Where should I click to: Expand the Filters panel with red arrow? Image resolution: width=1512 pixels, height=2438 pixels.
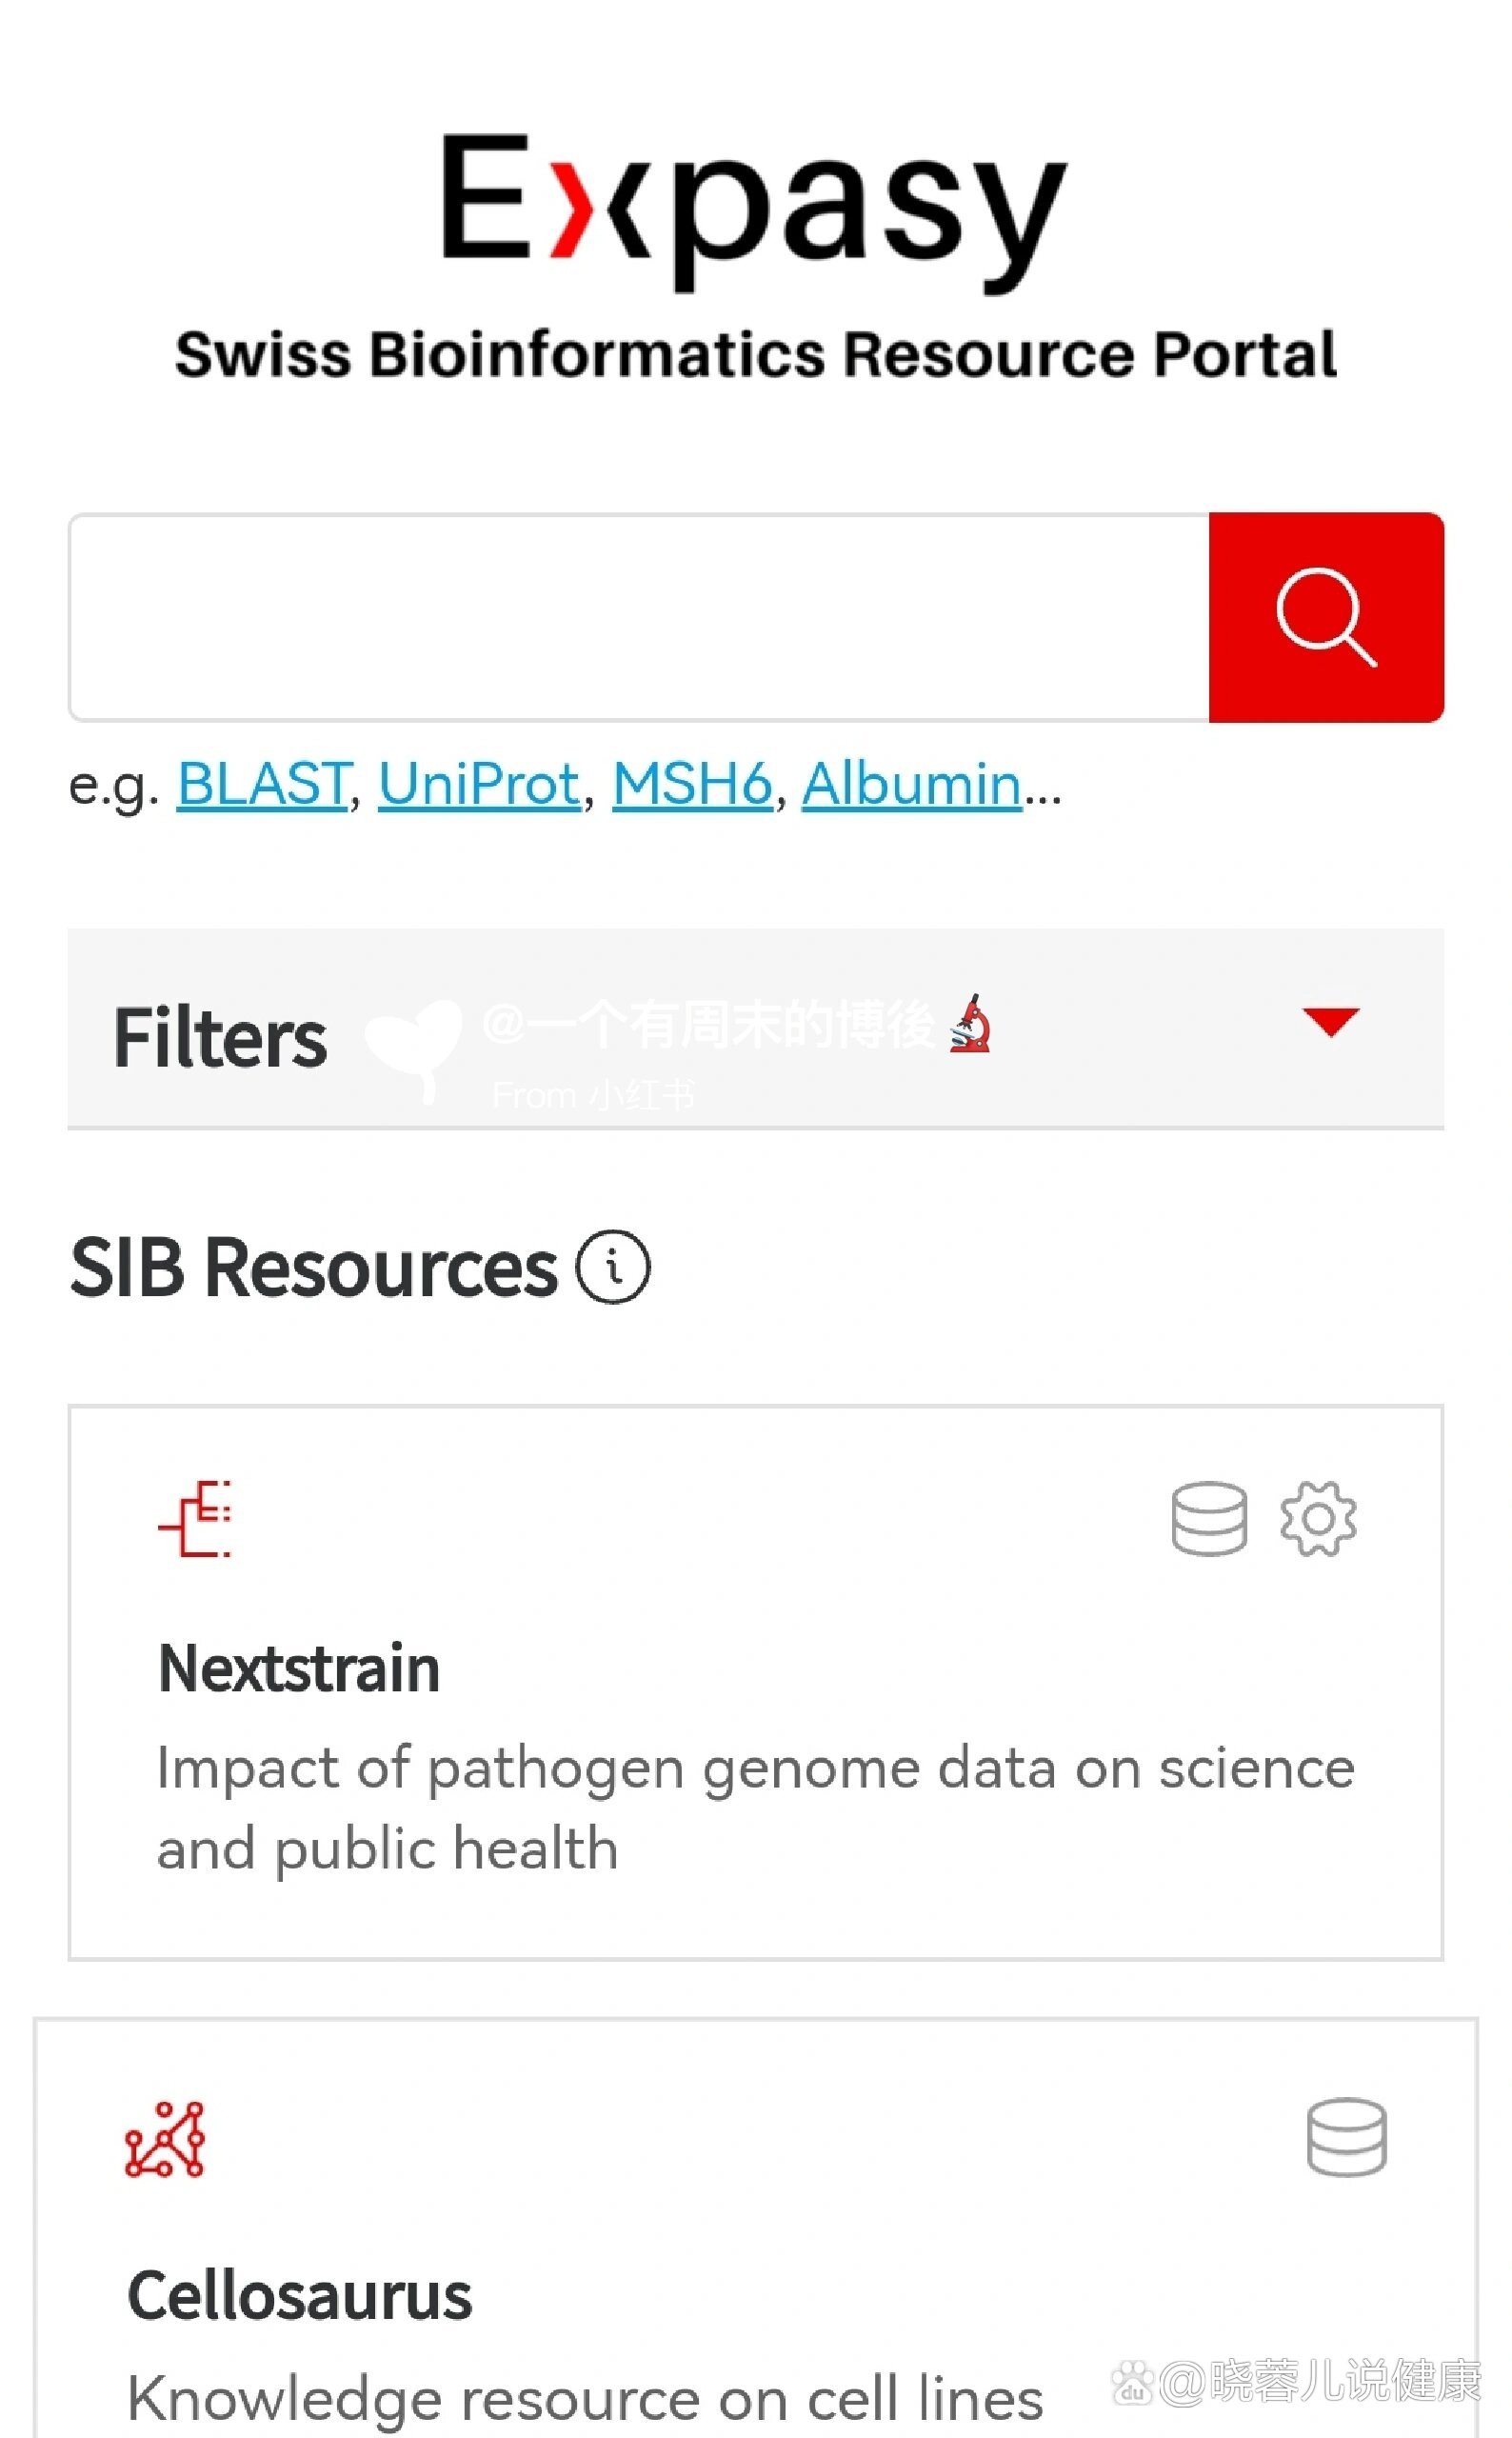(1330, 1021)
